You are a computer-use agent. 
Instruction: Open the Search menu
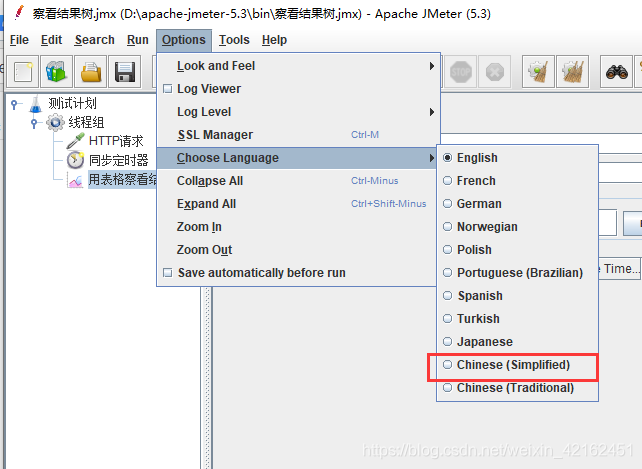click(94, 40)
